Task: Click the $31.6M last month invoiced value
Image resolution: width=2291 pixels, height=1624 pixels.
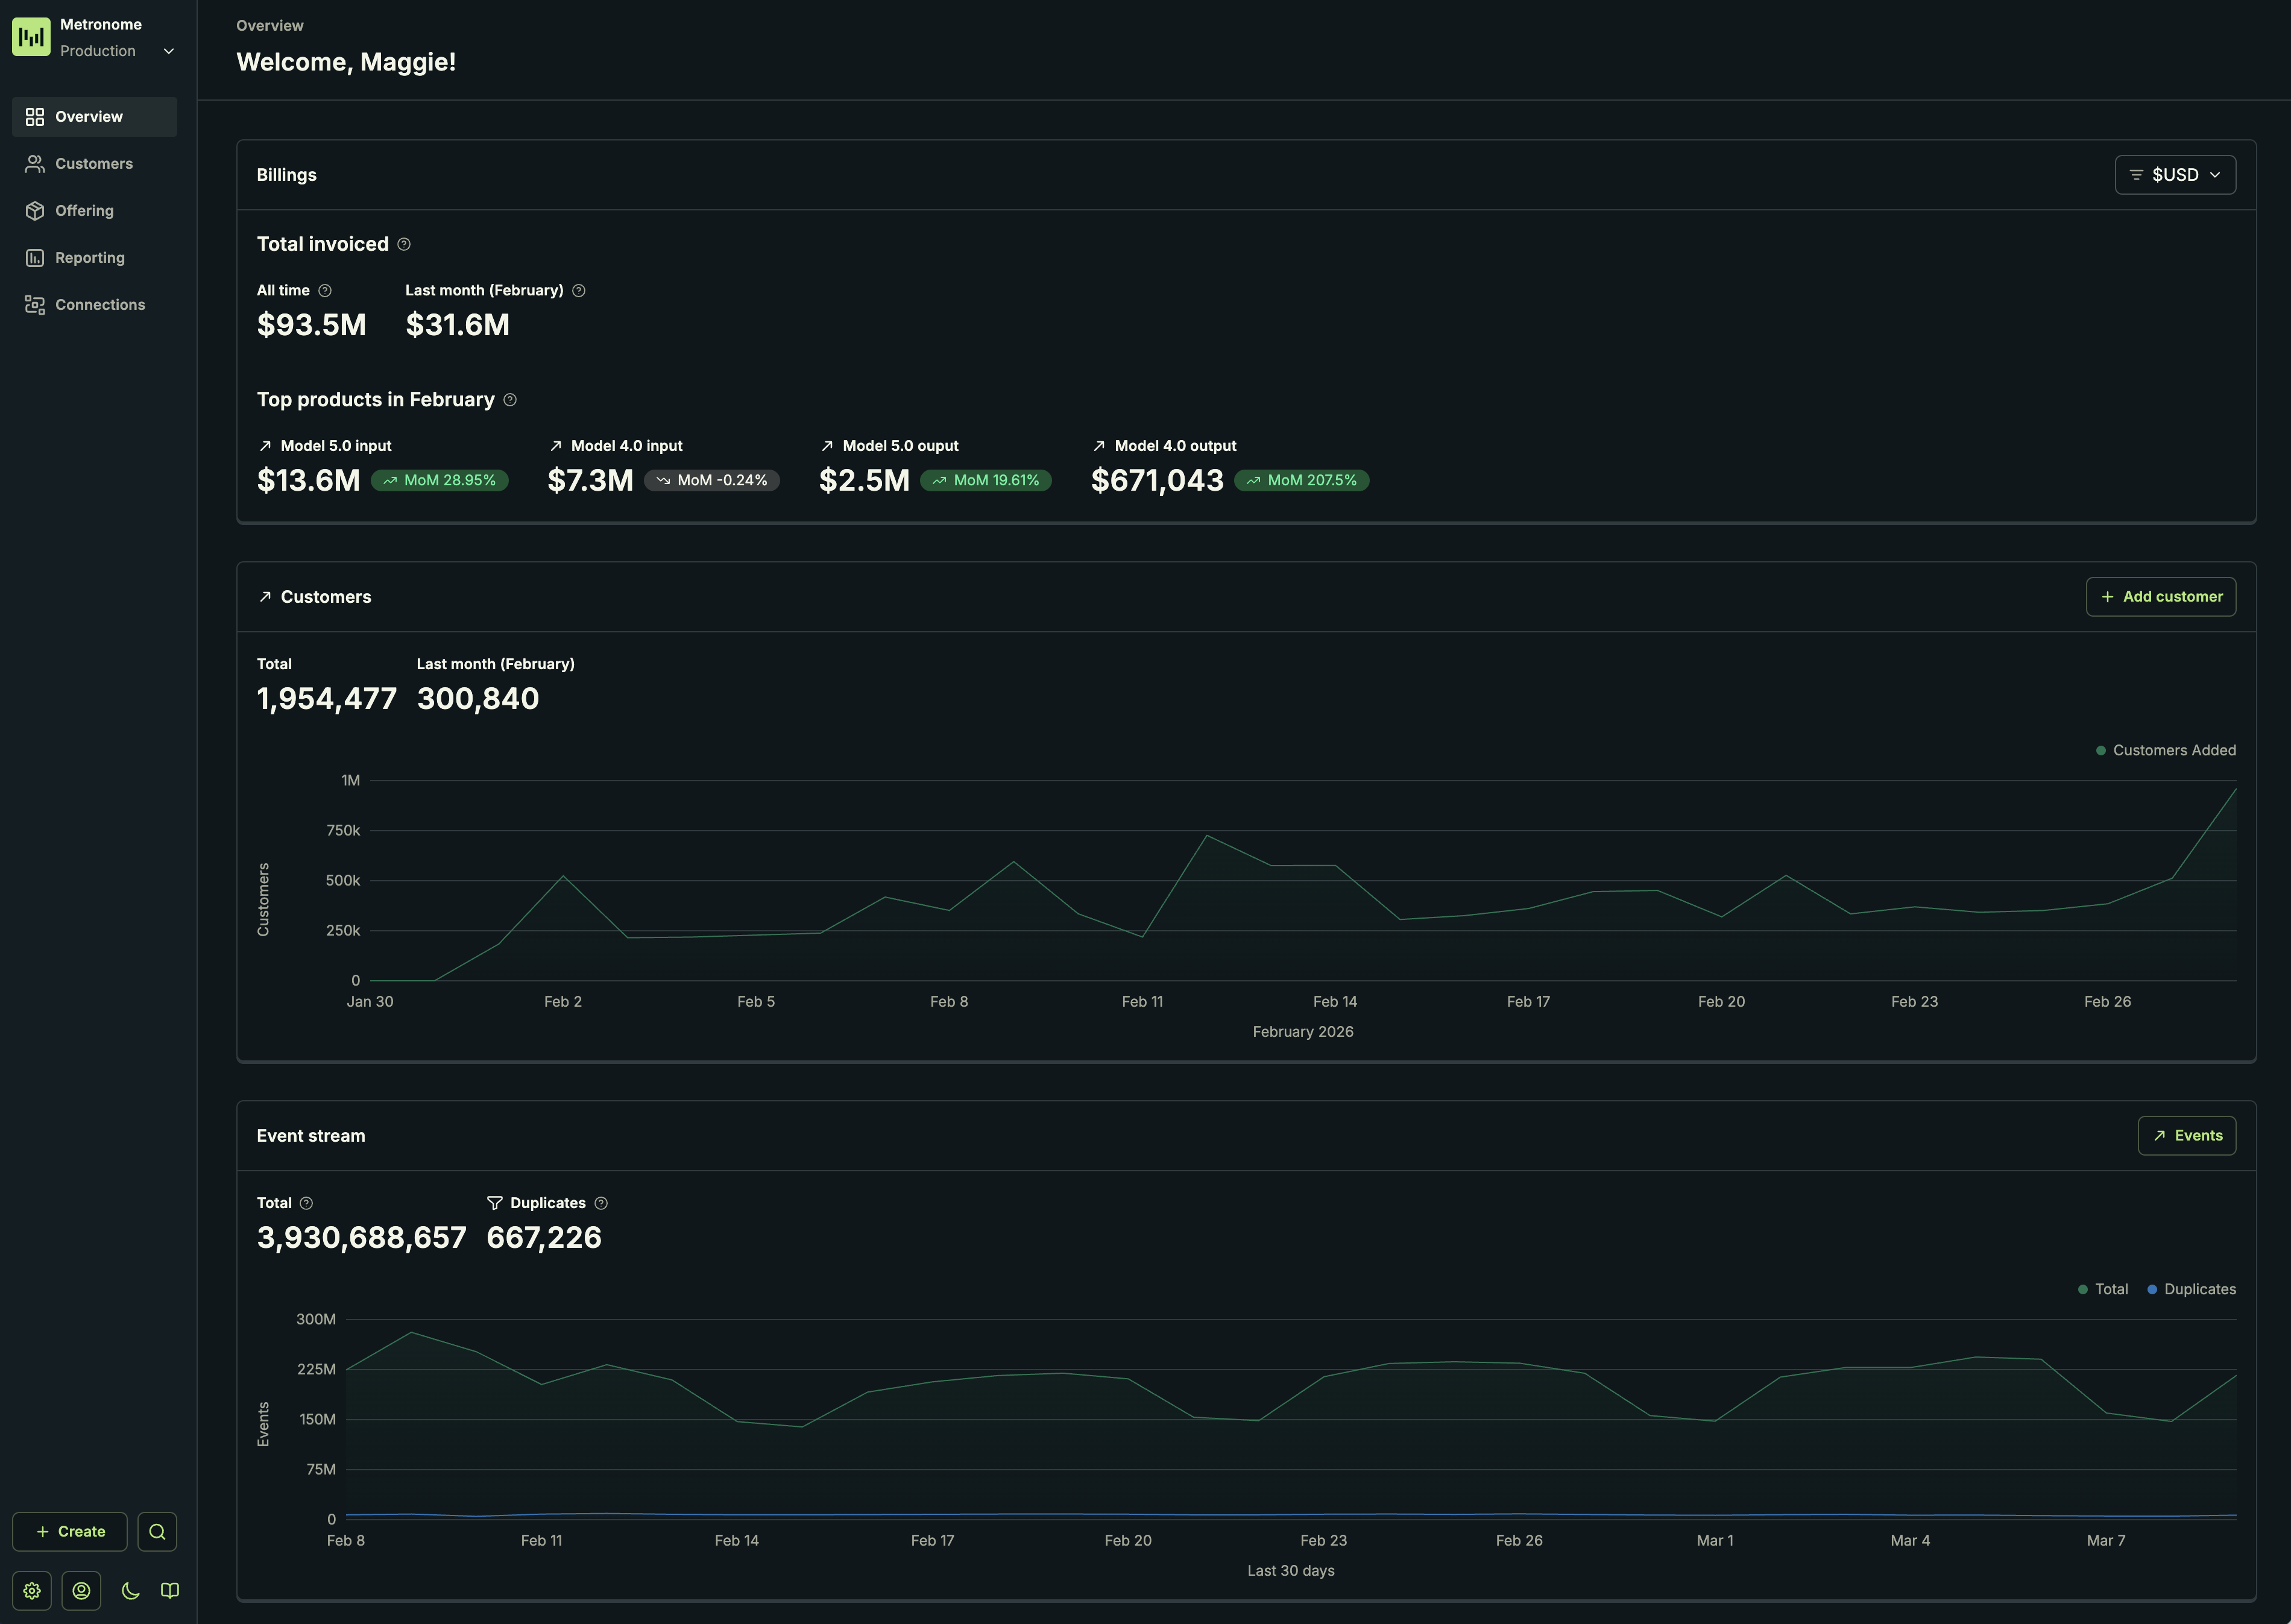Action: click(458, 325)
